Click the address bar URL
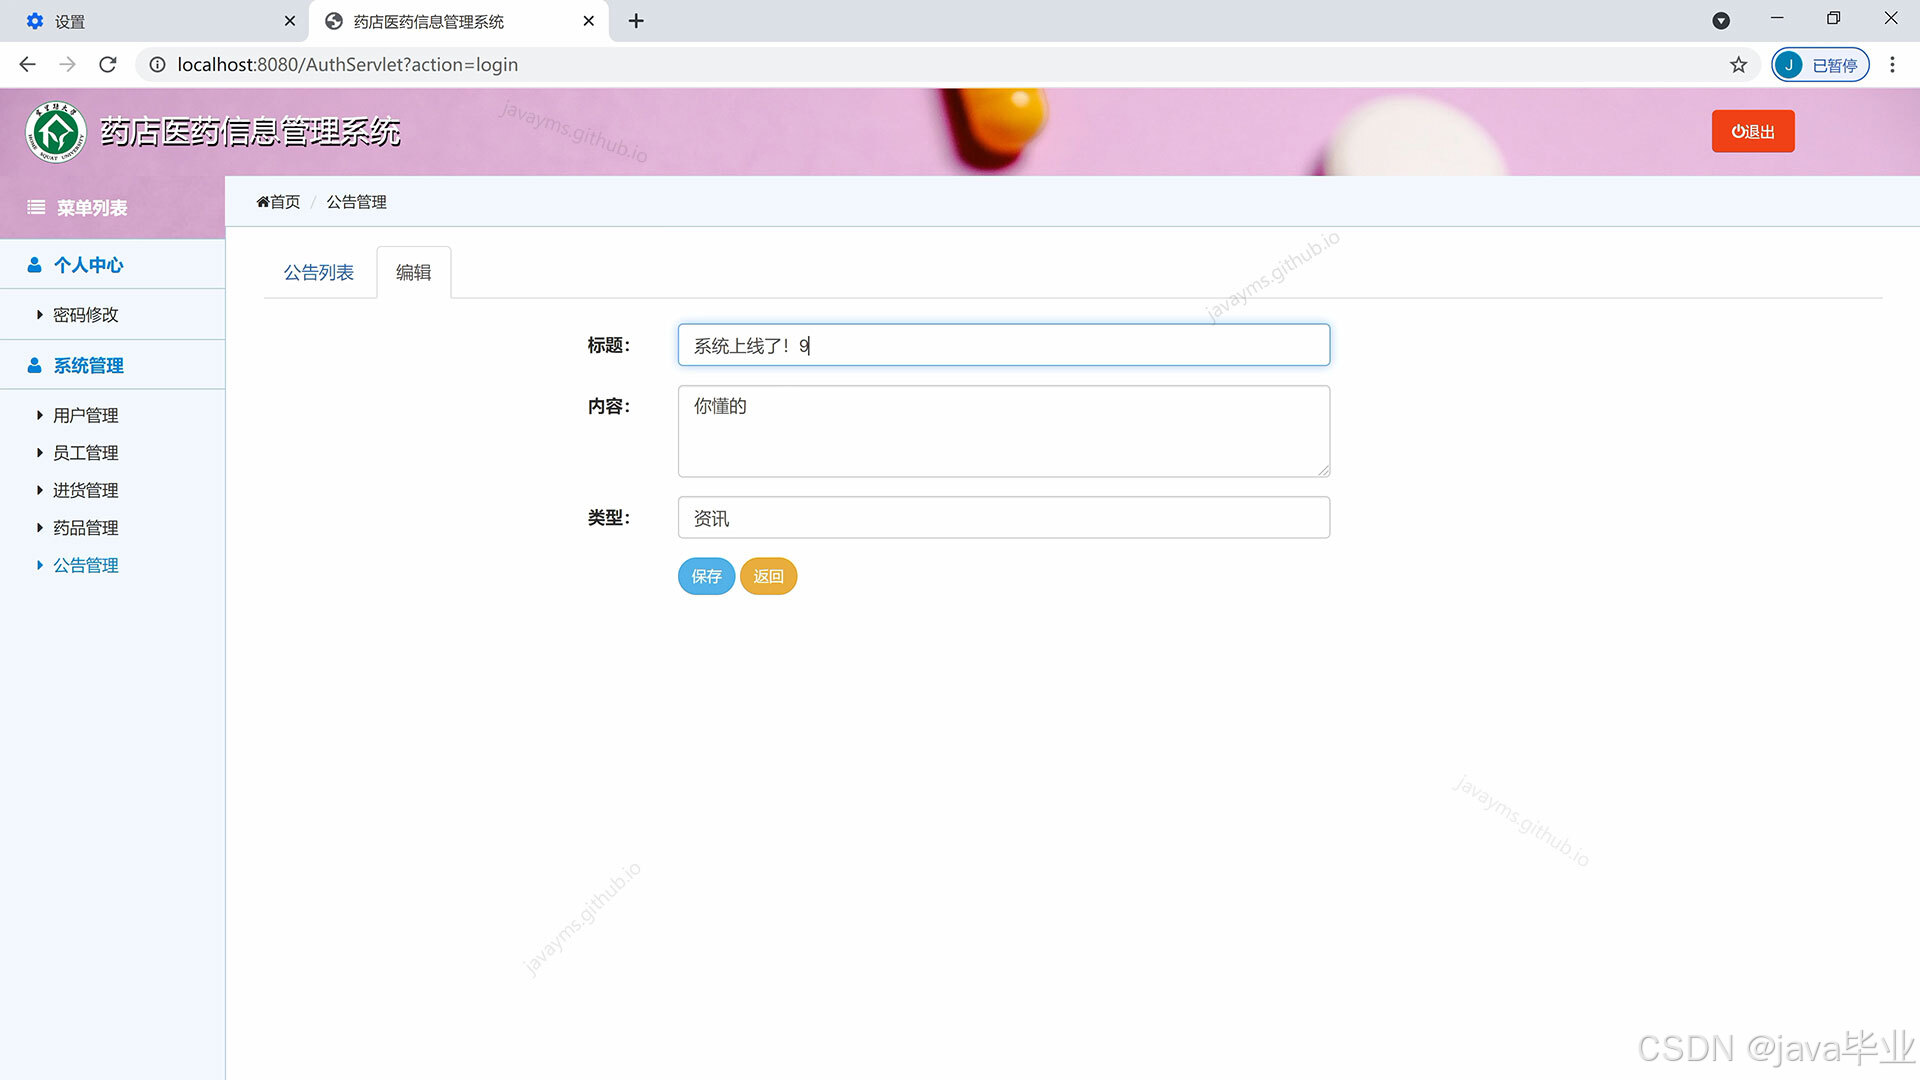The width and height of the screenshot is (1920, 1080). click(347, 65)
